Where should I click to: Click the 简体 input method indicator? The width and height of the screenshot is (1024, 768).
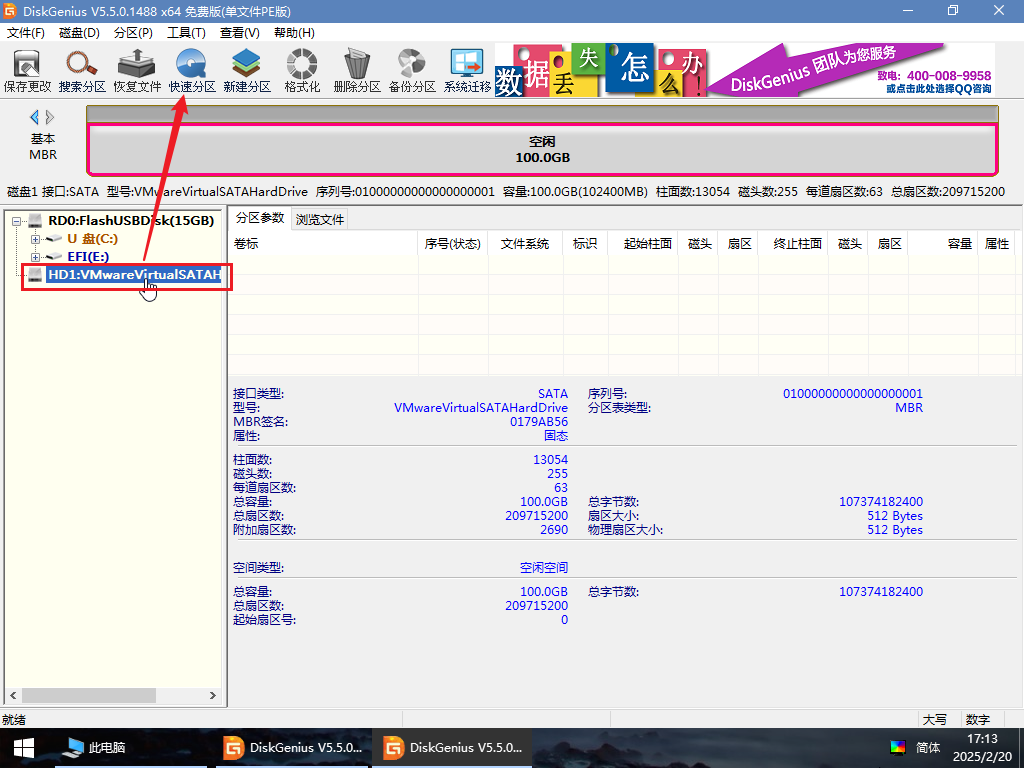(927, 747)
